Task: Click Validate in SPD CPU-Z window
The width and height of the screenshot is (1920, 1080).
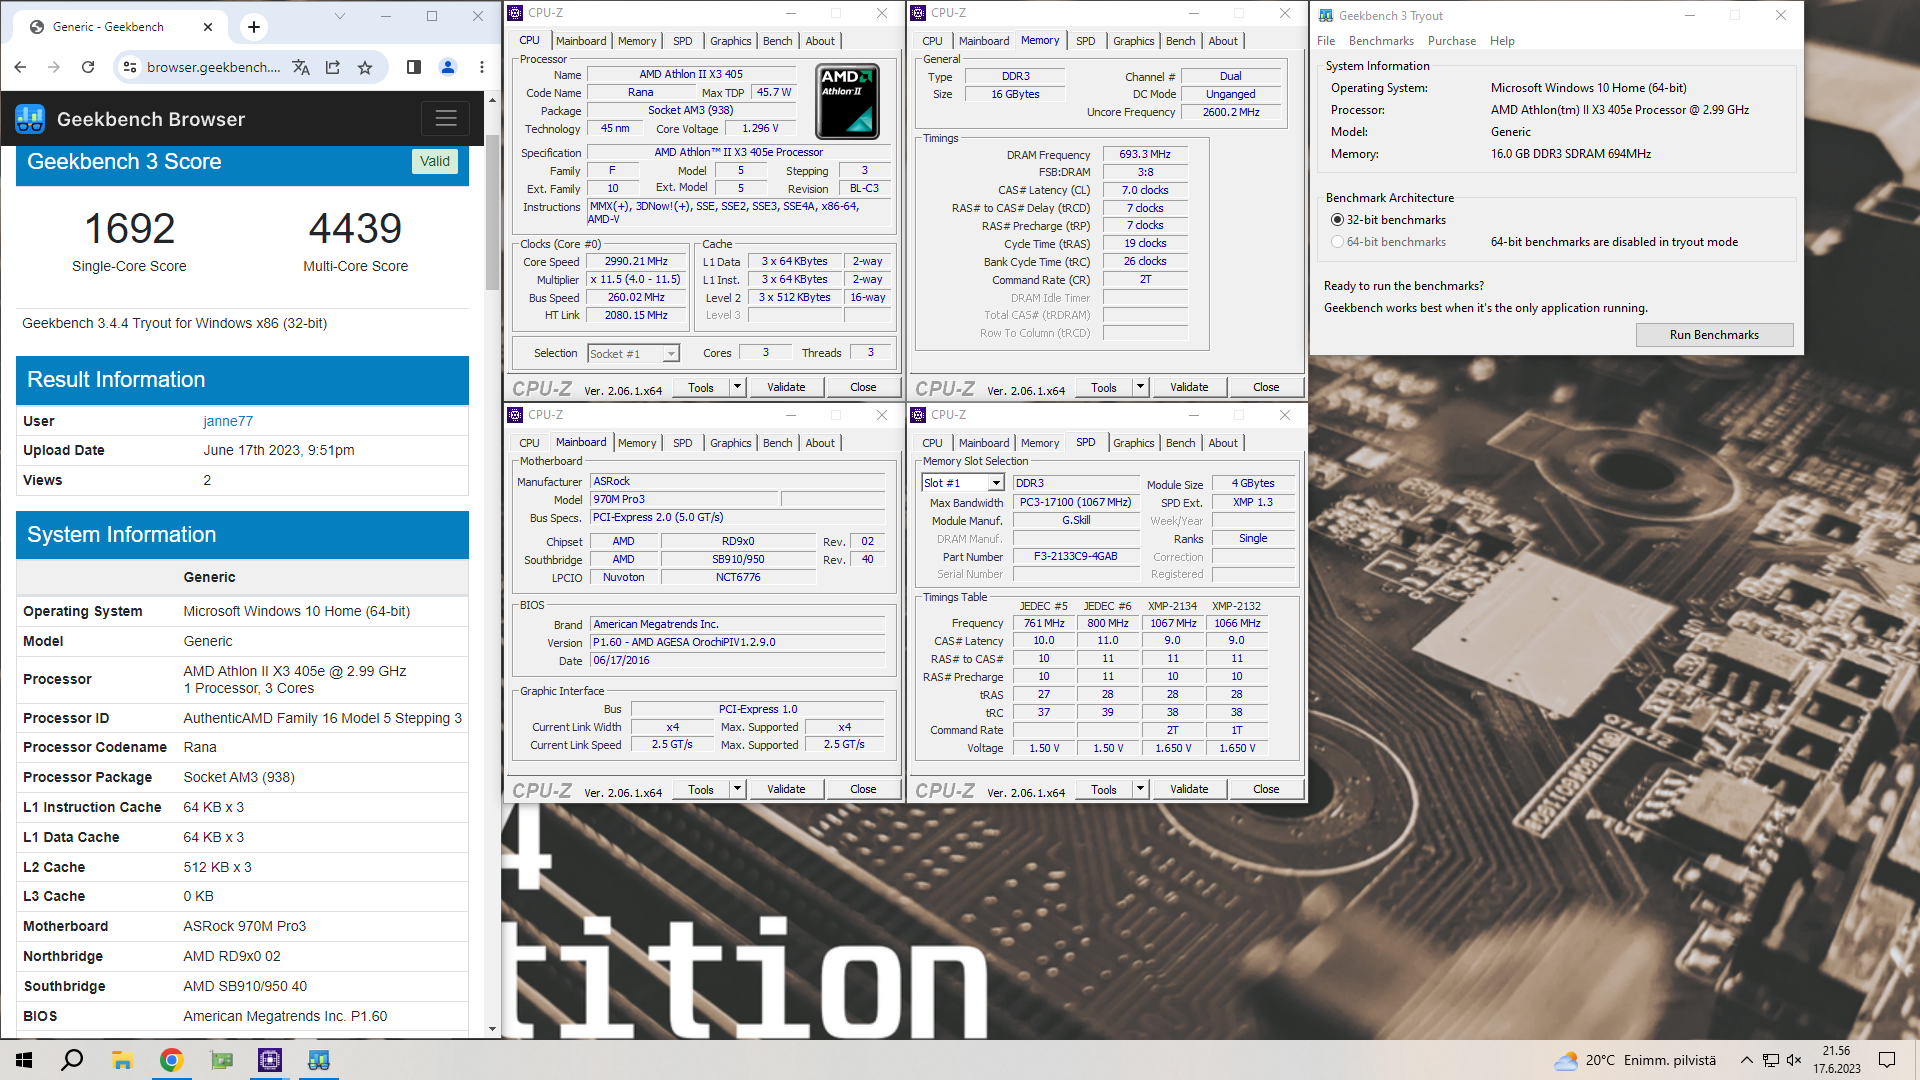Action: 1189,789
